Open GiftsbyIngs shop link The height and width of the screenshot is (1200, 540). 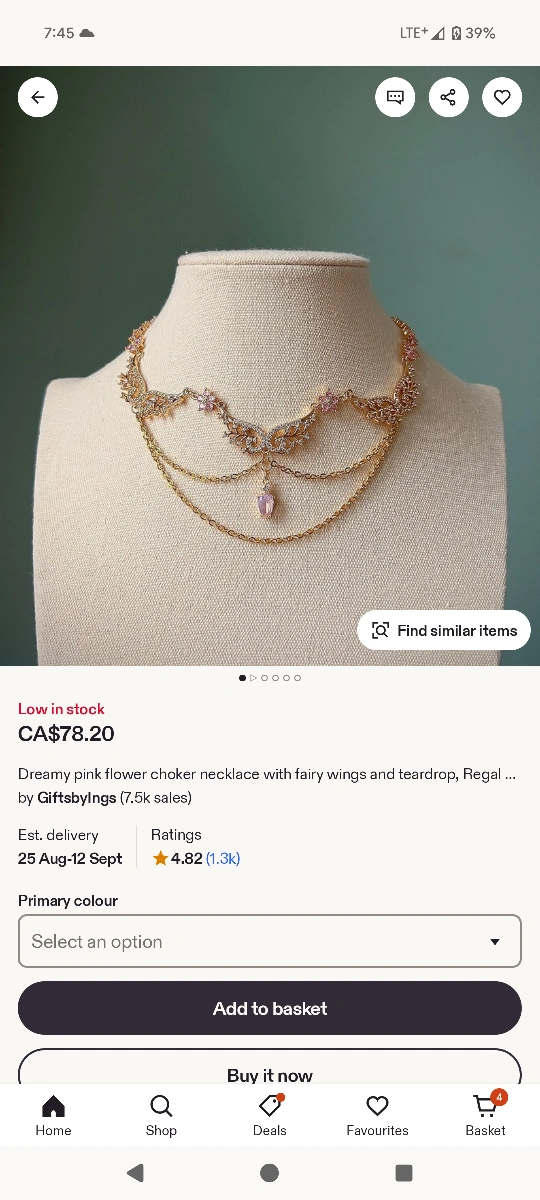(x=77, y=798)
